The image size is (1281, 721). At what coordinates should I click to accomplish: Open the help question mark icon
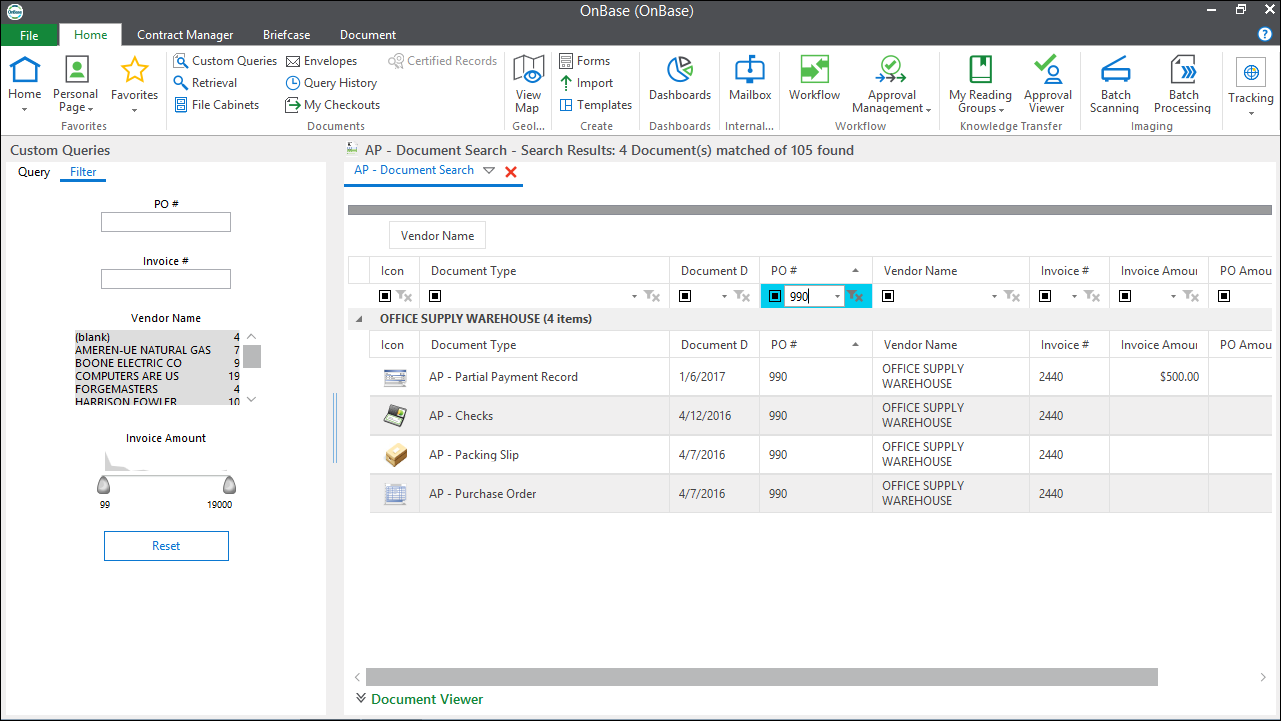1265,34
